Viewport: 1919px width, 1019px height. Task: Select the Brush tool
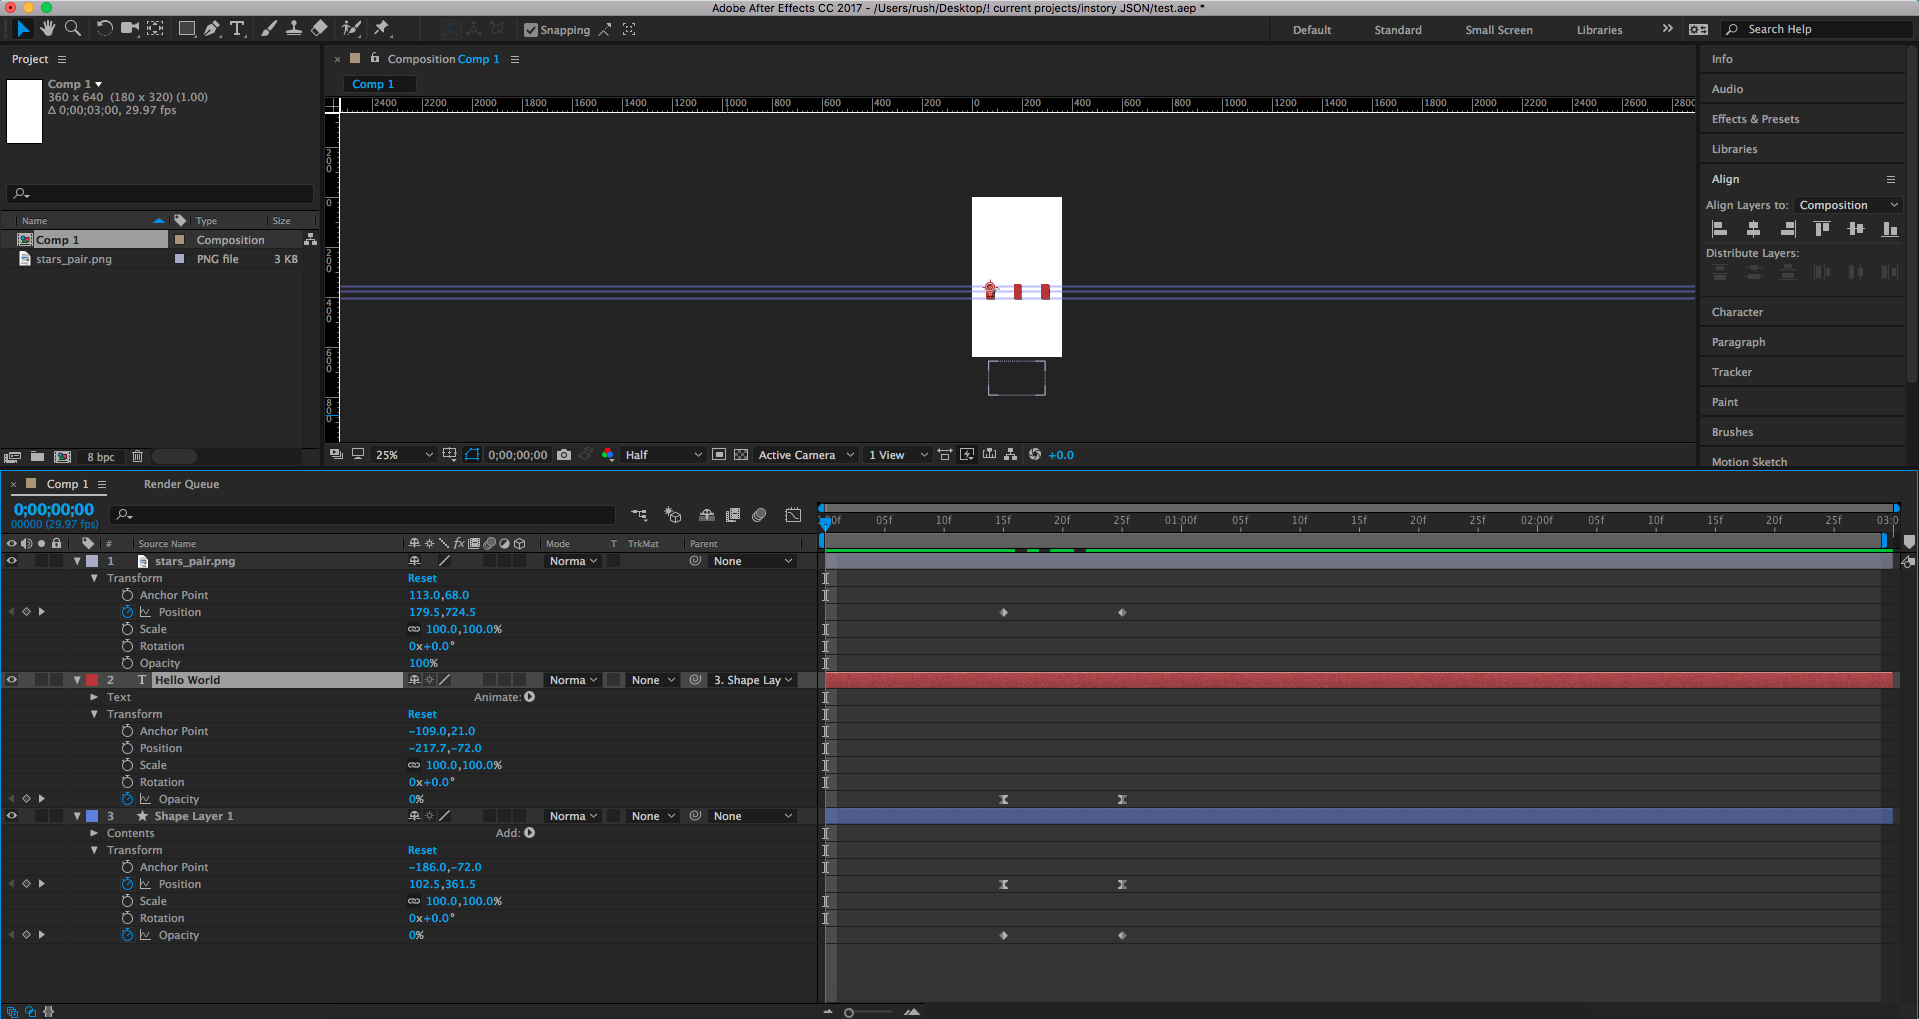[x=268, y=29]
